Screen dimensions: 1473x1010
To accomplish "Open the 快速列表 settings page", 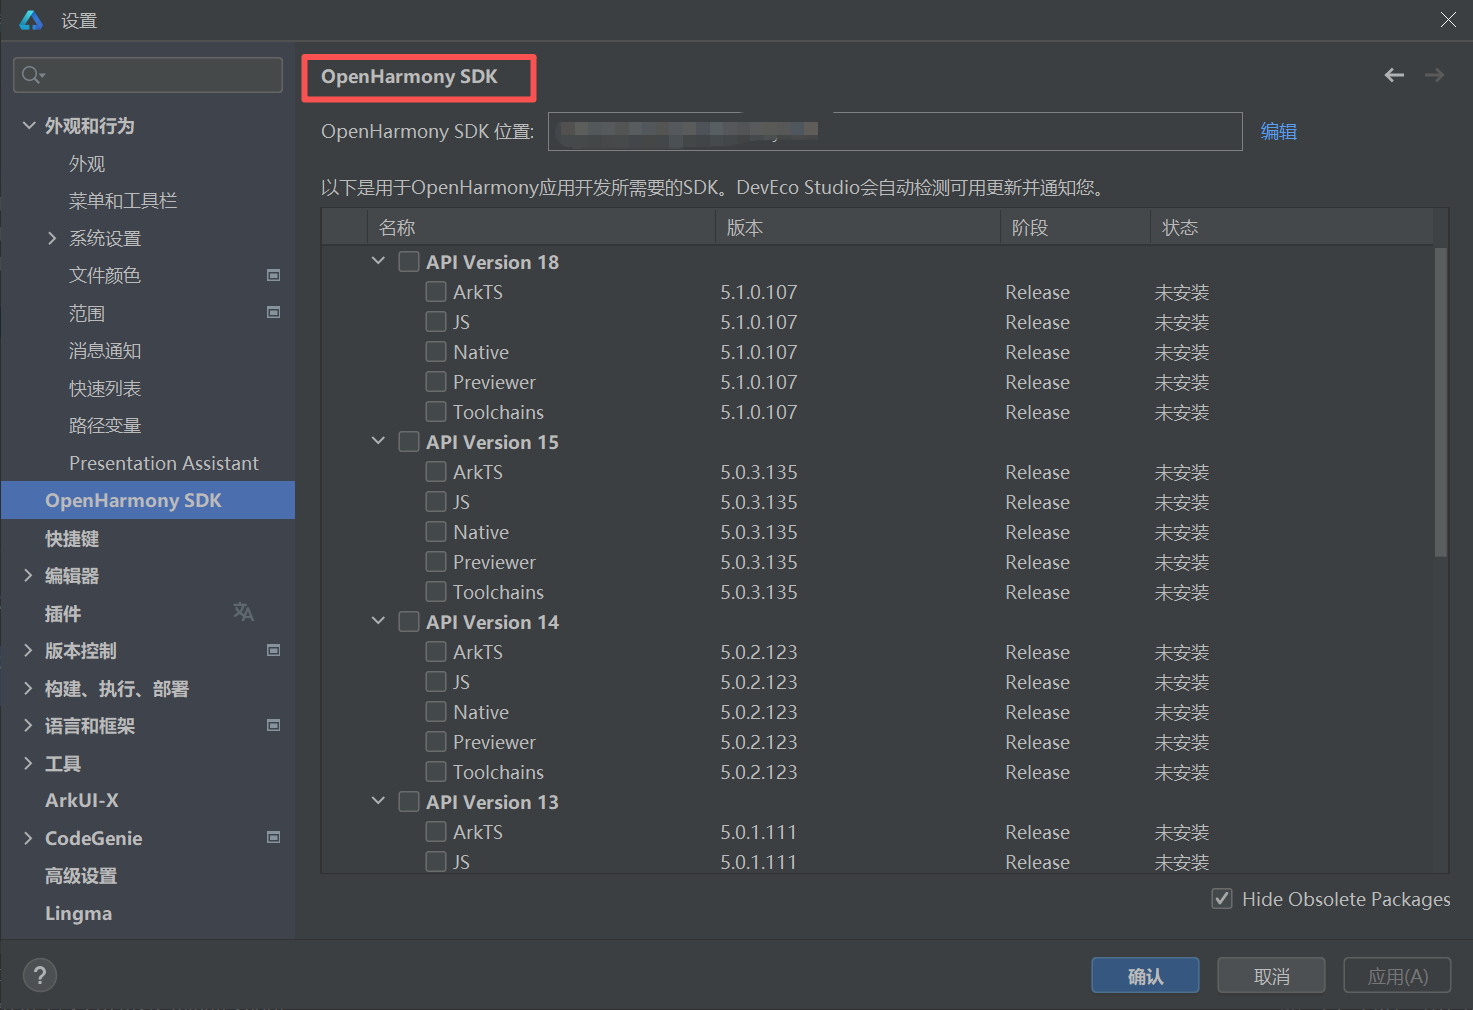I will pyautogui.click(x=105, y=388).
